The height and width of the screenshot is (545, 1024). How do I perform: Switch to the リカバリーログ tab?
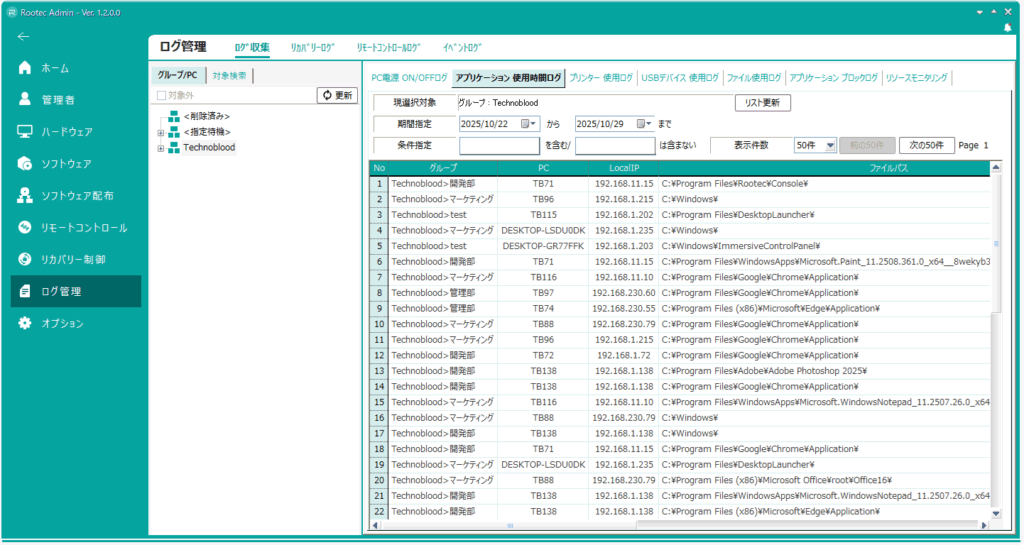click(313, 47)
